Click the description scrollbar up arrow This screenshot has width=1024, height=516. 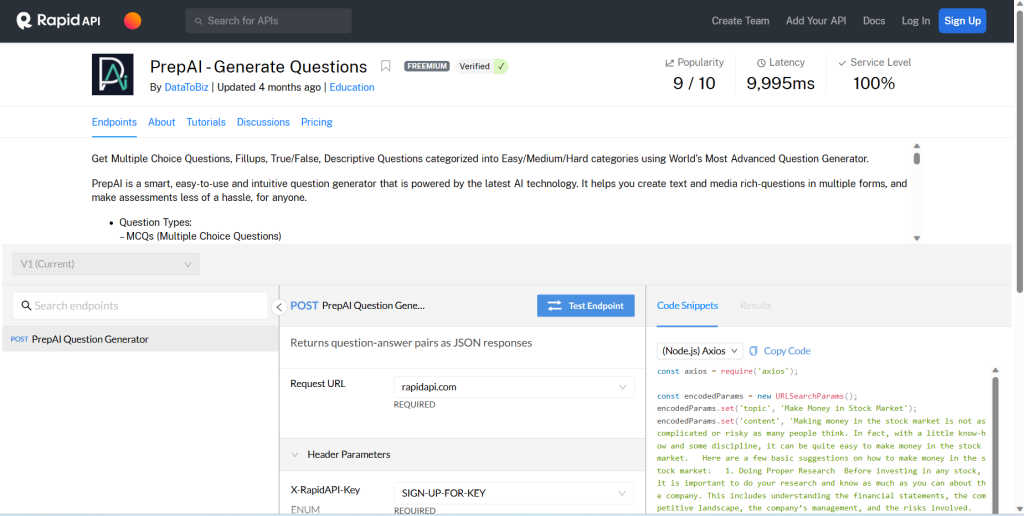coord(917,146)
